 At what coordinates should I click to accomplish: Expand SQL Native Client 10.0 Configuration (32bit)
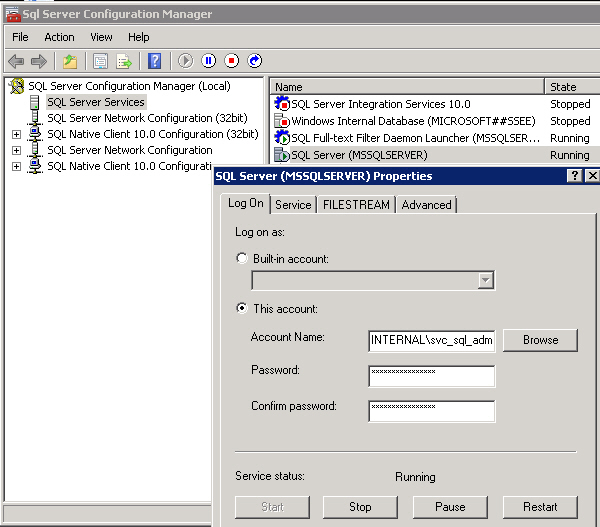tap(16, 134)
